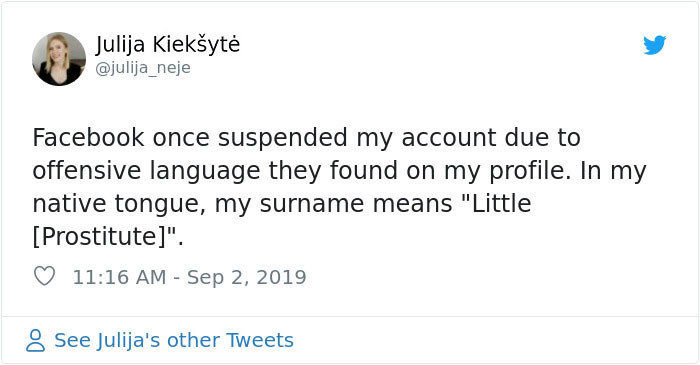Open Julija Kiekšytė's profile photo

pyautogui.click(x=58, y=58)
